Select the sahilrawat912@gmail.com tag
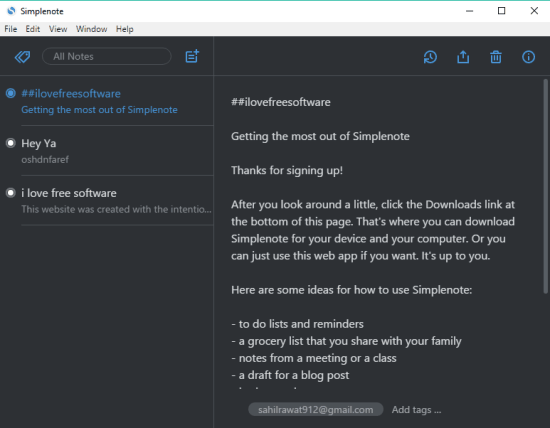The height and width of the screenshot is (428, 550). coord(316,409)
